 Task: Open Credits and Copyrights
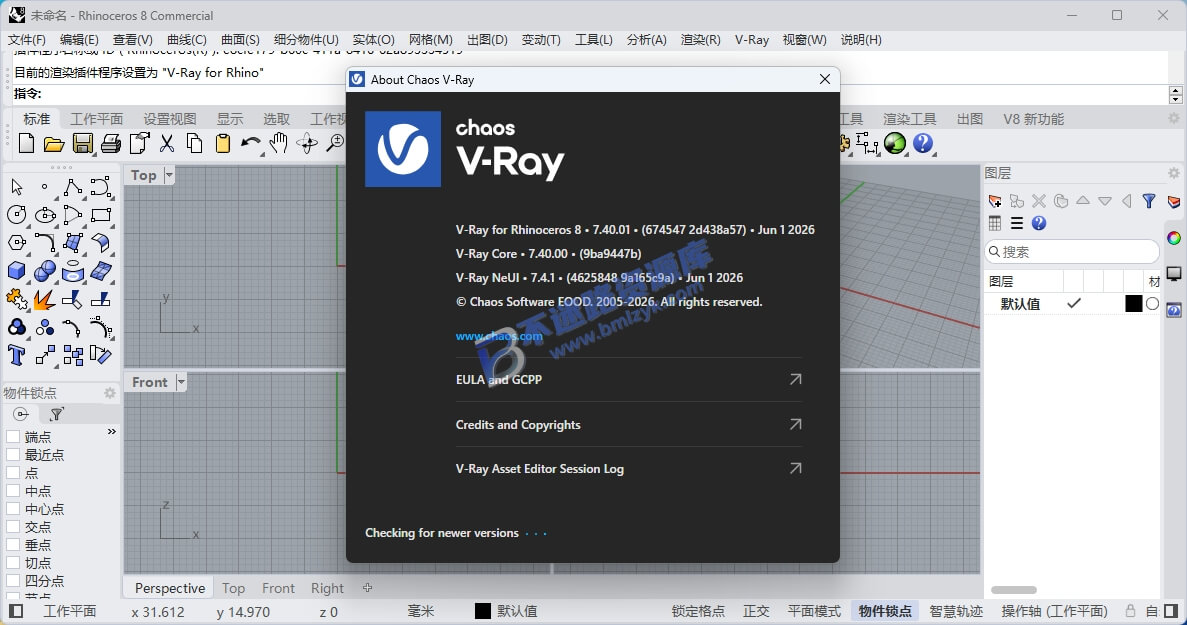coord(628,424)
